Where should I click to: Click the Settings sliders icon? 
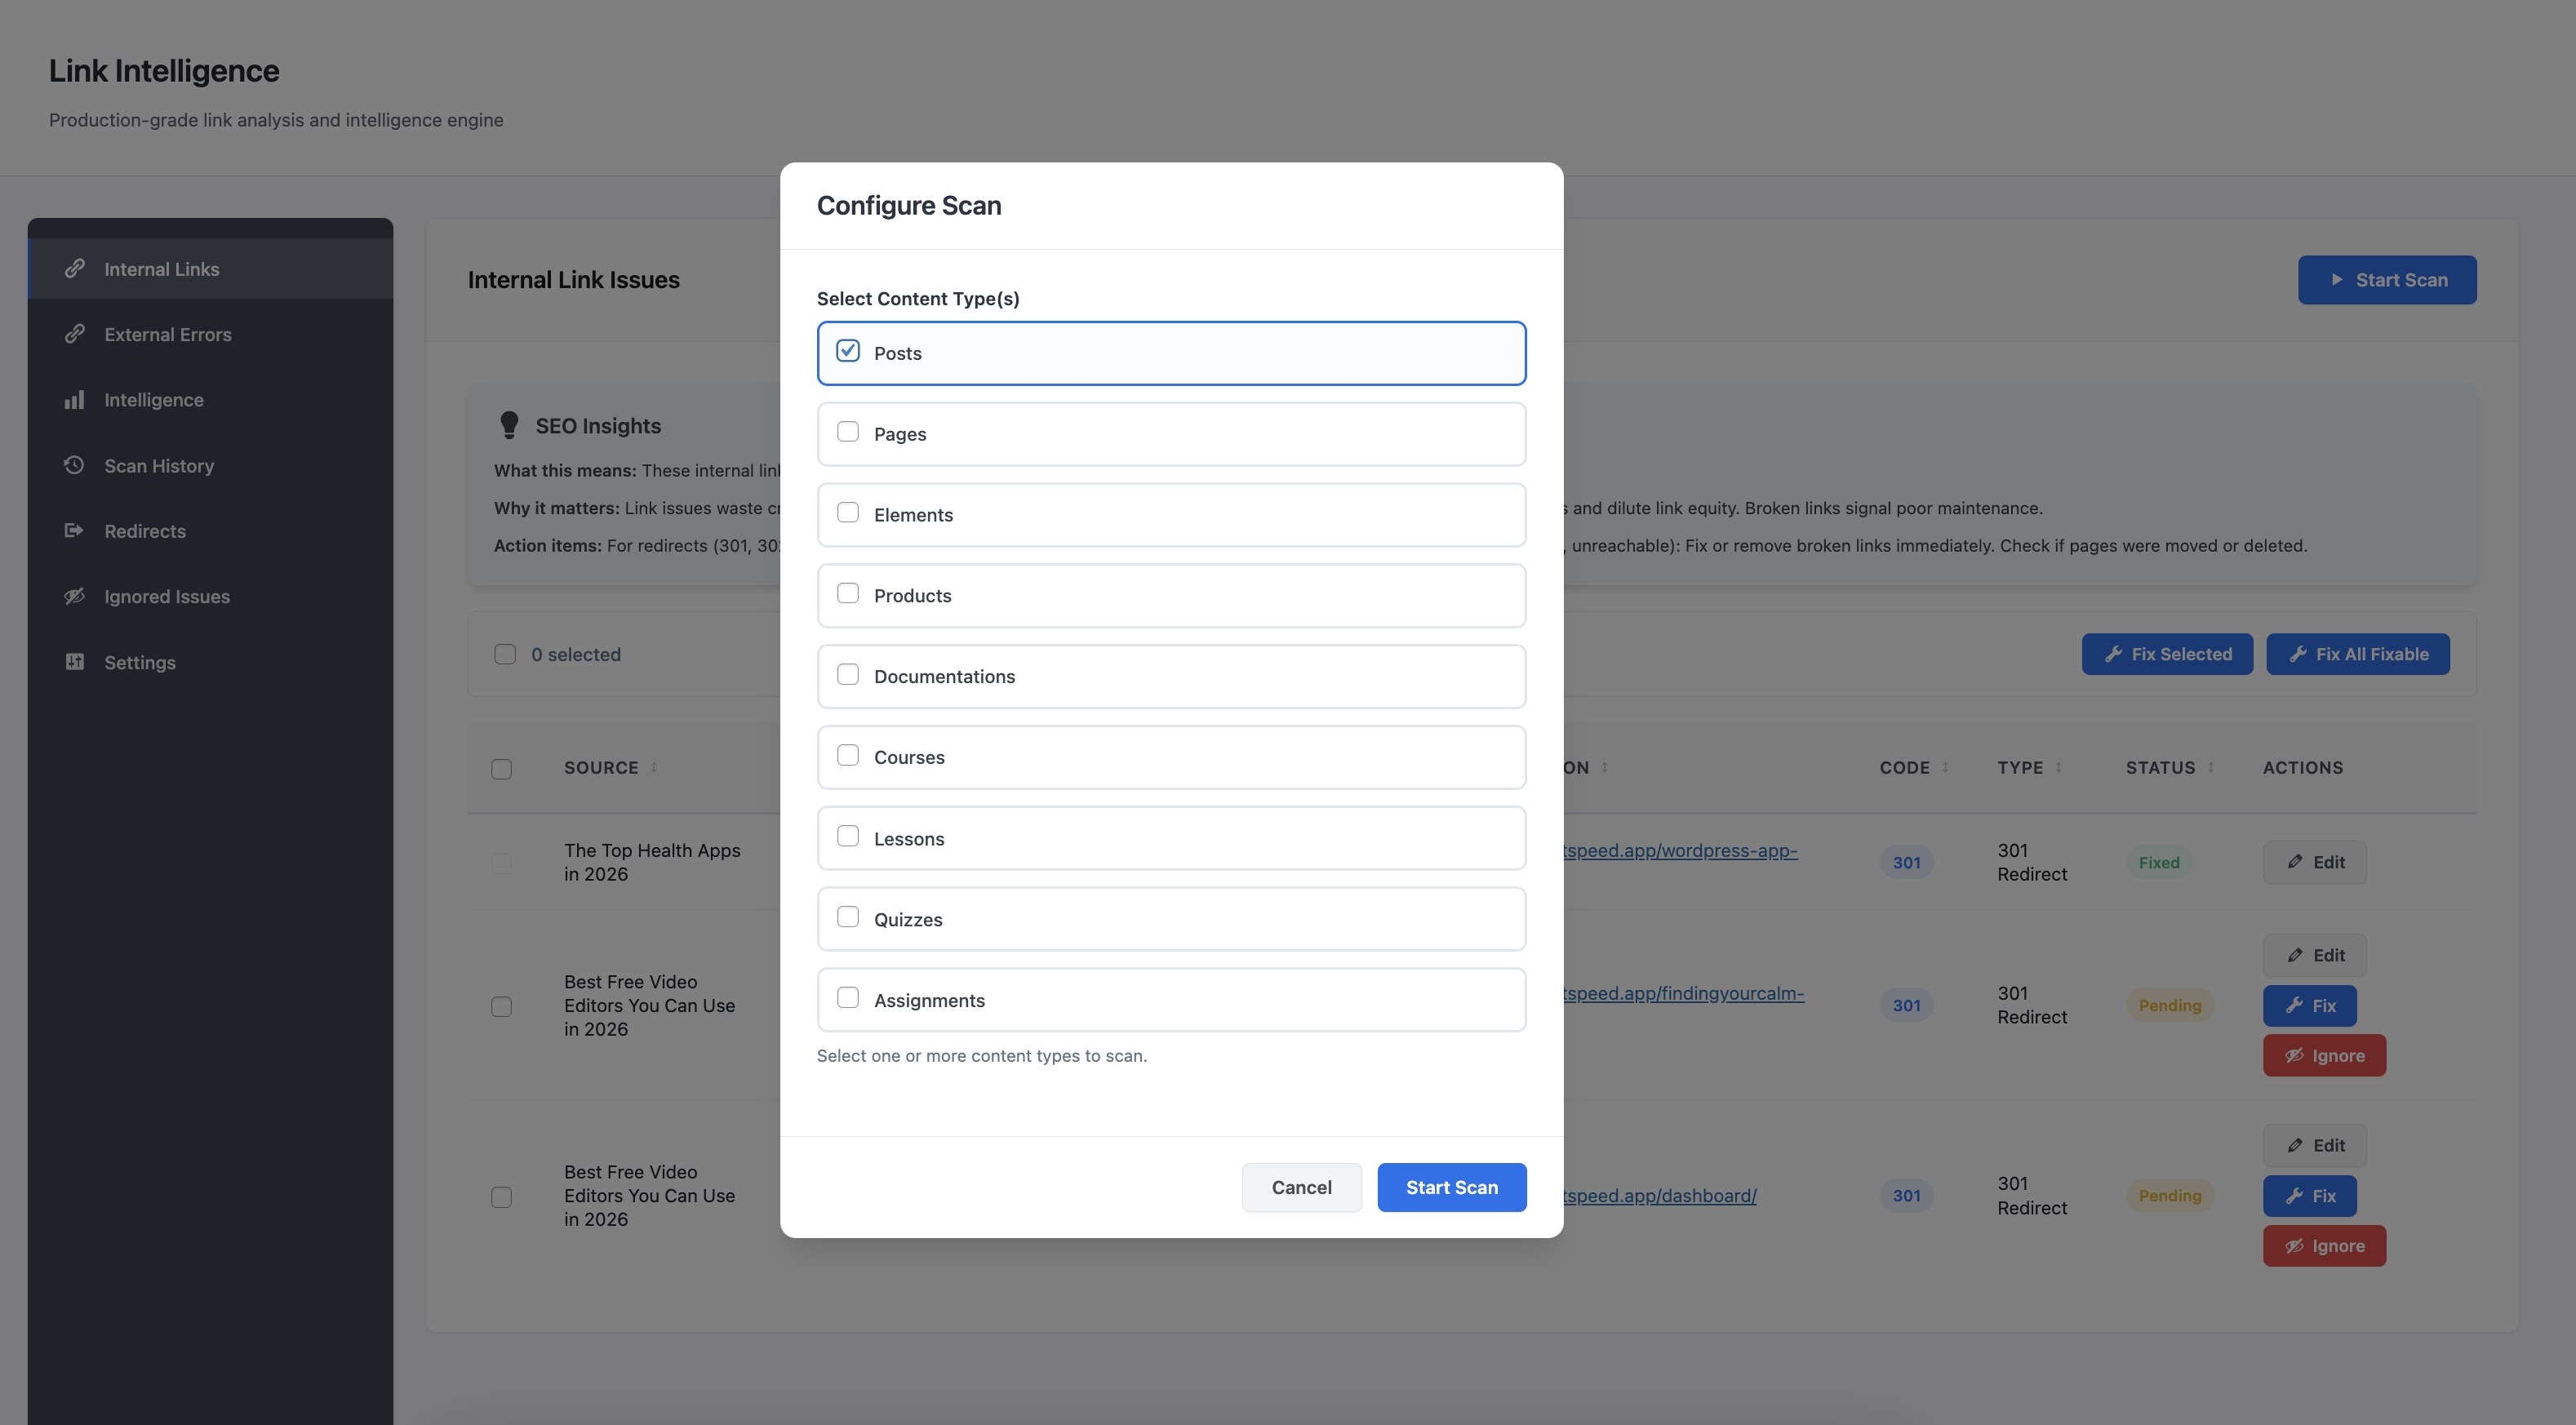[74, 662]
